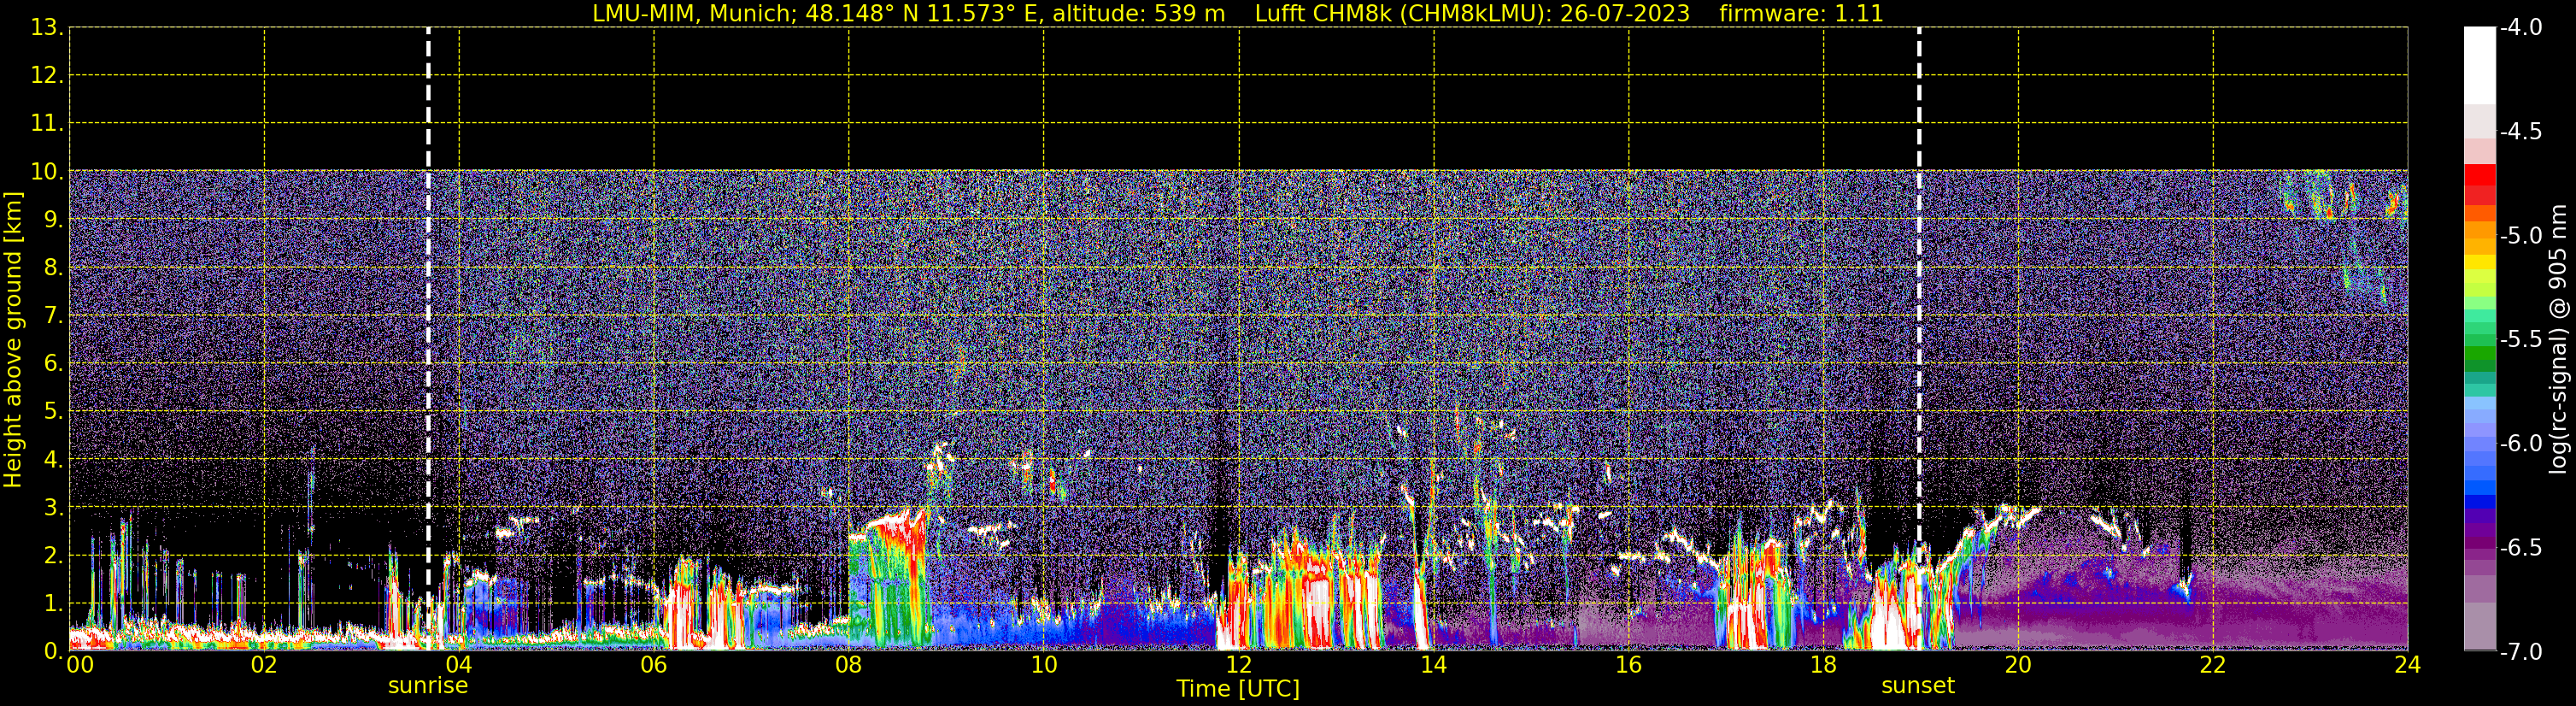Image resolution: width=2576 pixels, height=706 pixels.
Task: Click the 12 time tick label
Action: pyautogui.click(x=1239, y=665)
